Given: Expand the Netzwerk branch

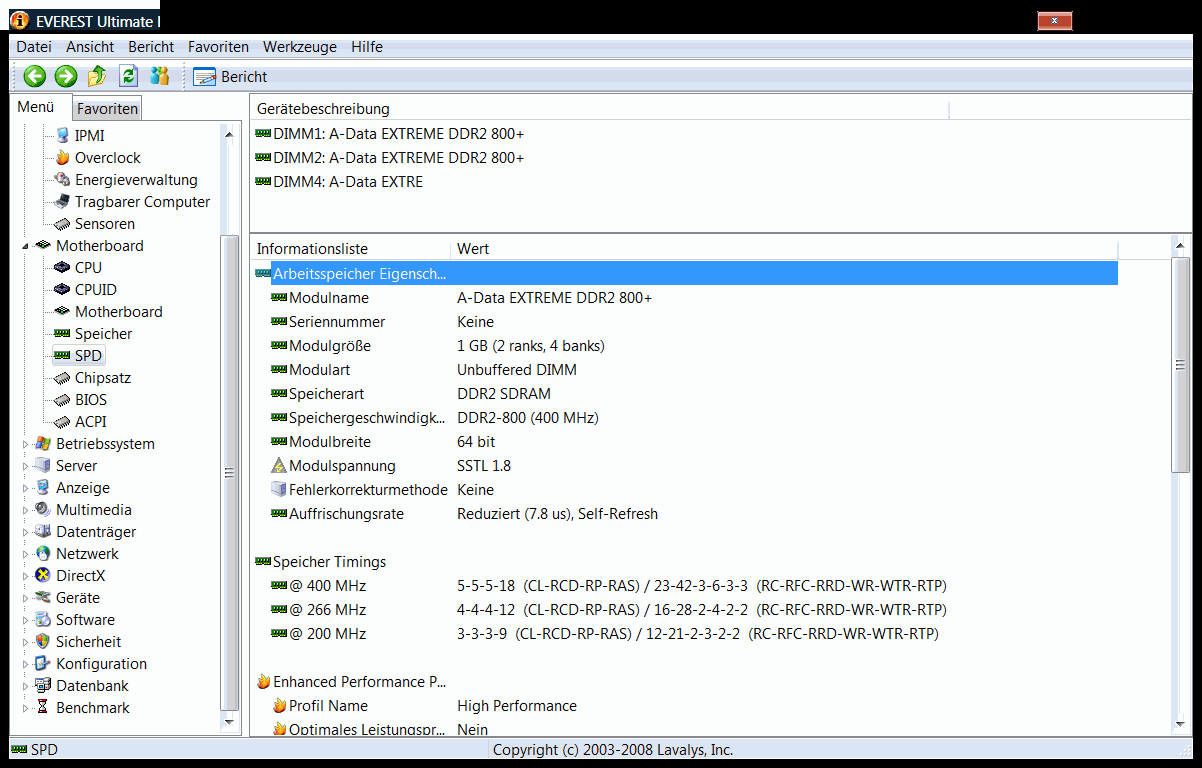Looking at the screenshot, I should coord(26,554).
